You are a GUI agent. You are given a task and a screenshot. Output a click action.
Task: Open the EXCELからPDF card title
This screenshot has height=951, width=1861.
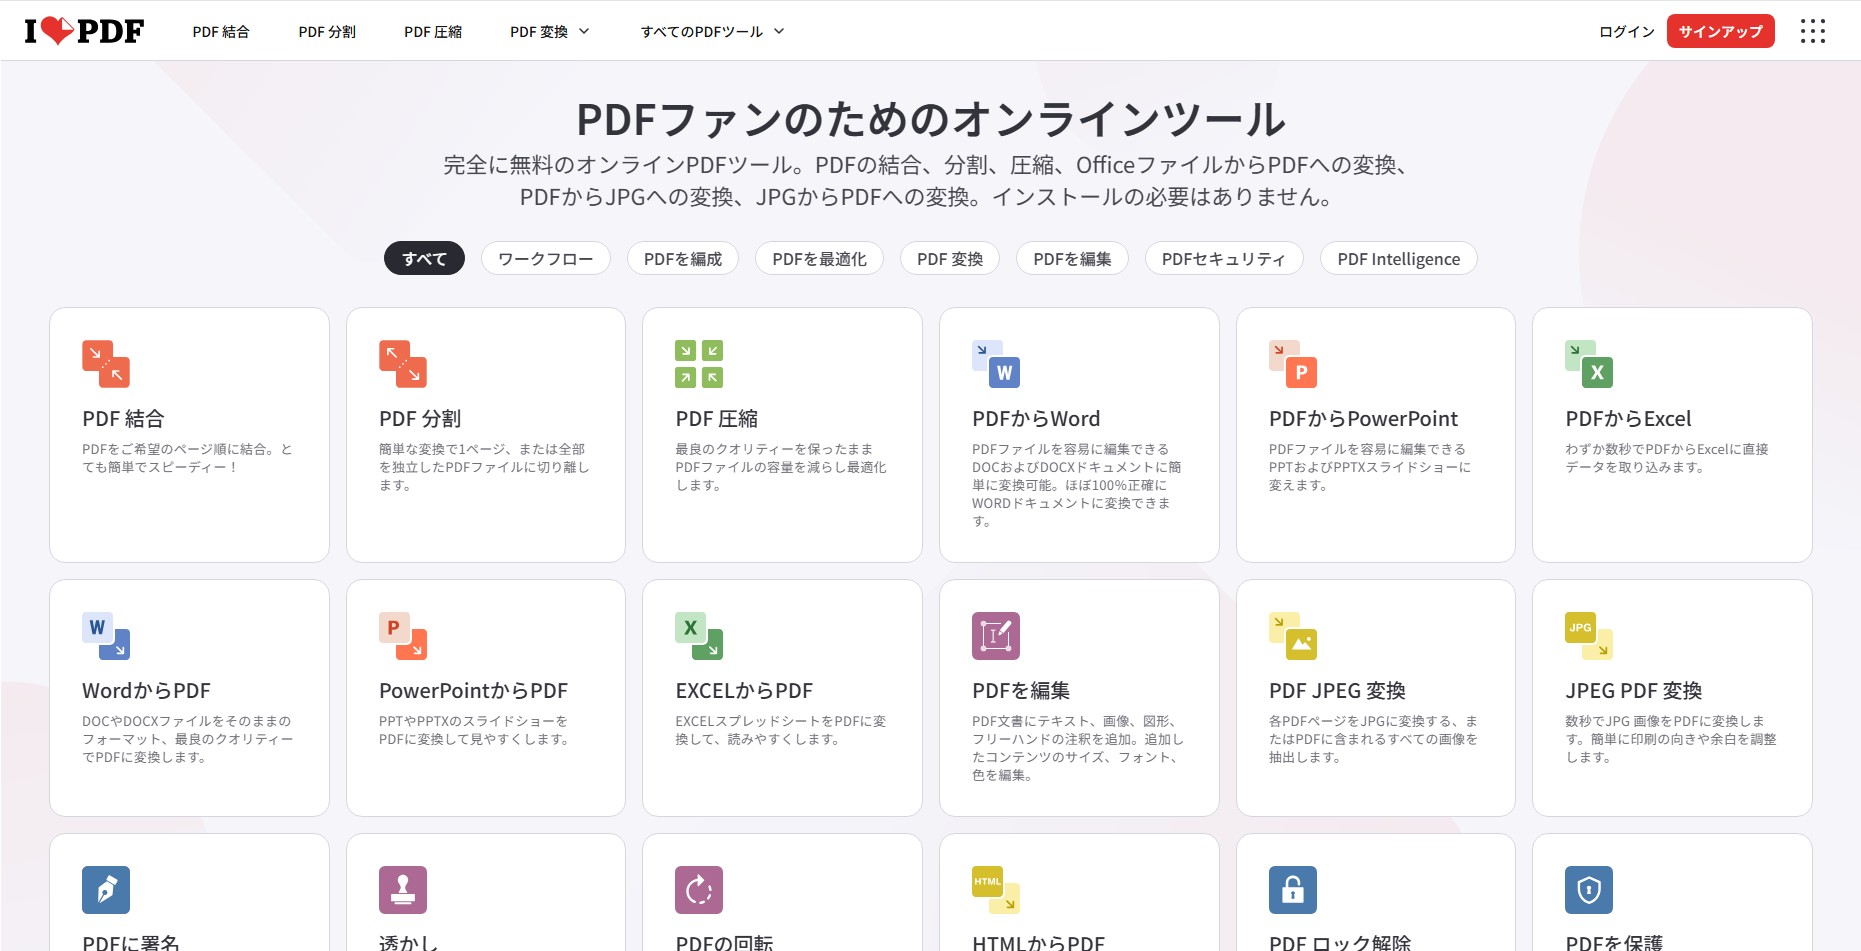point(744,691)
